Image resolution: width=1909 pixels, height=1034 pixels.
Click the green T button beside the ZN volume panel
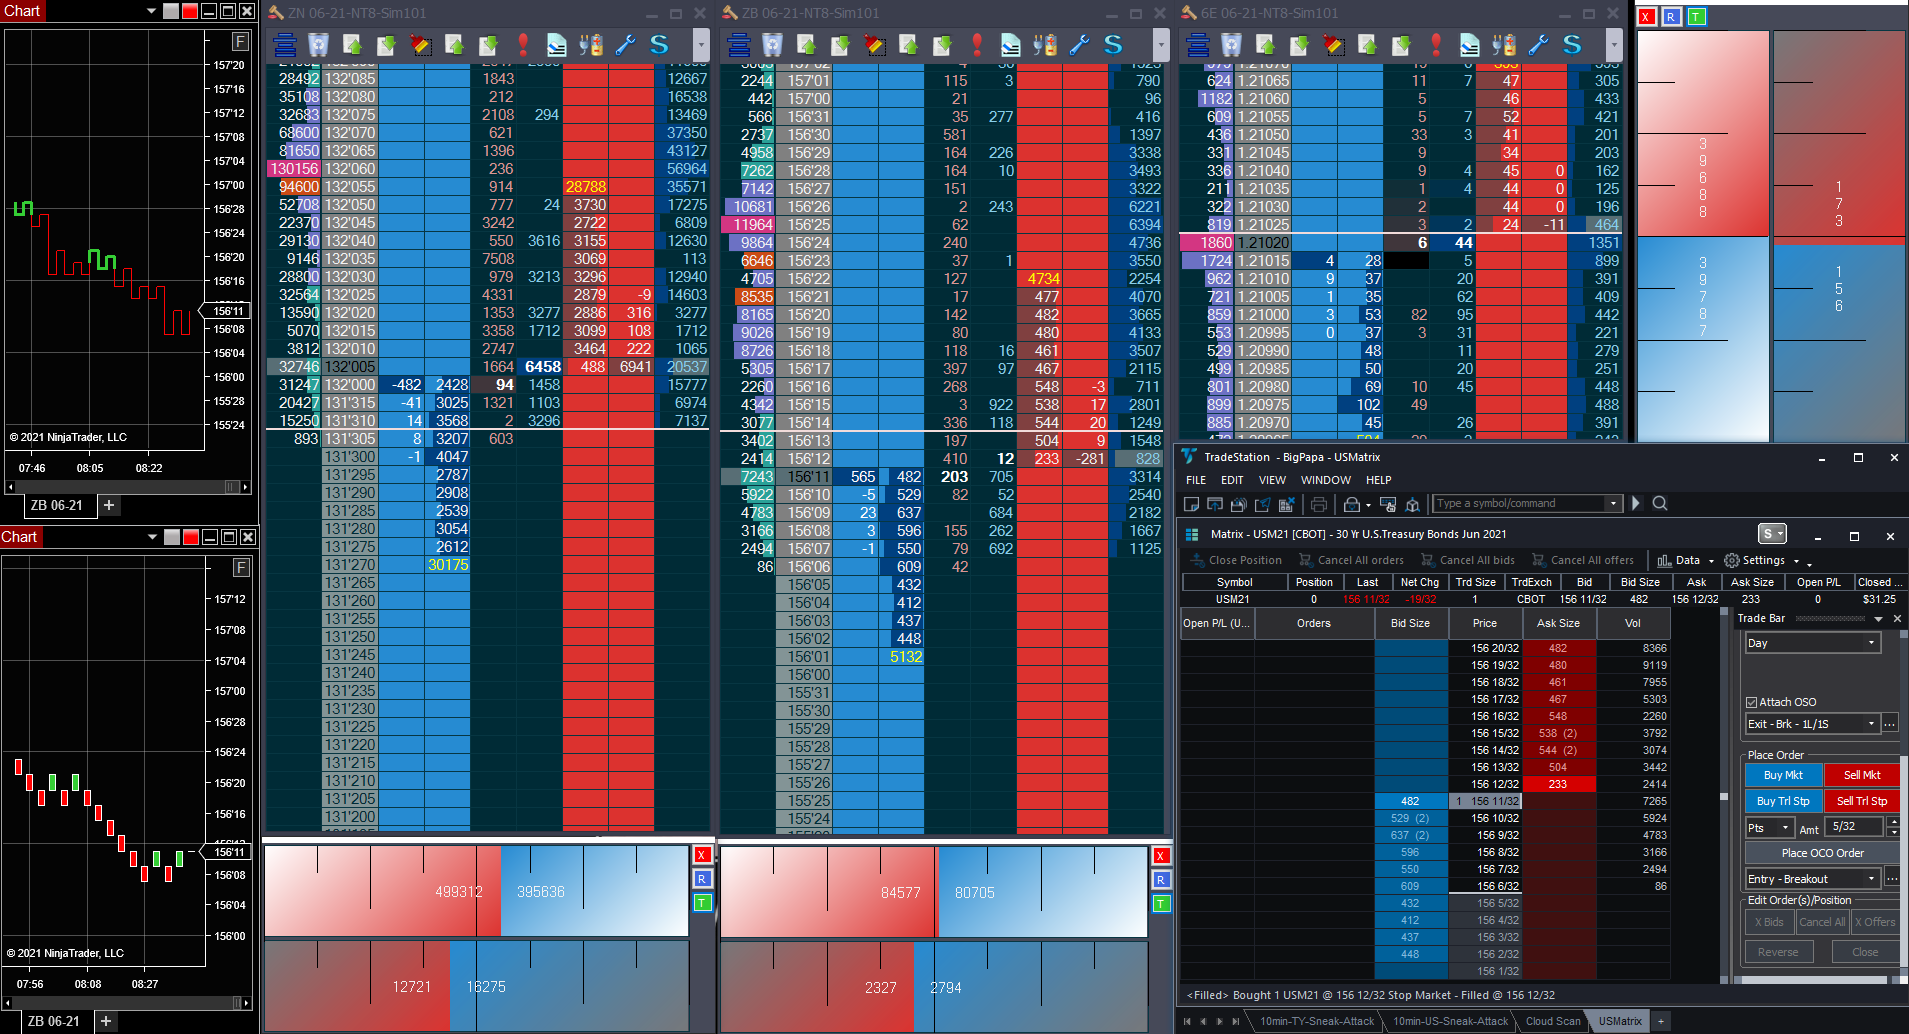pos(702,903)
